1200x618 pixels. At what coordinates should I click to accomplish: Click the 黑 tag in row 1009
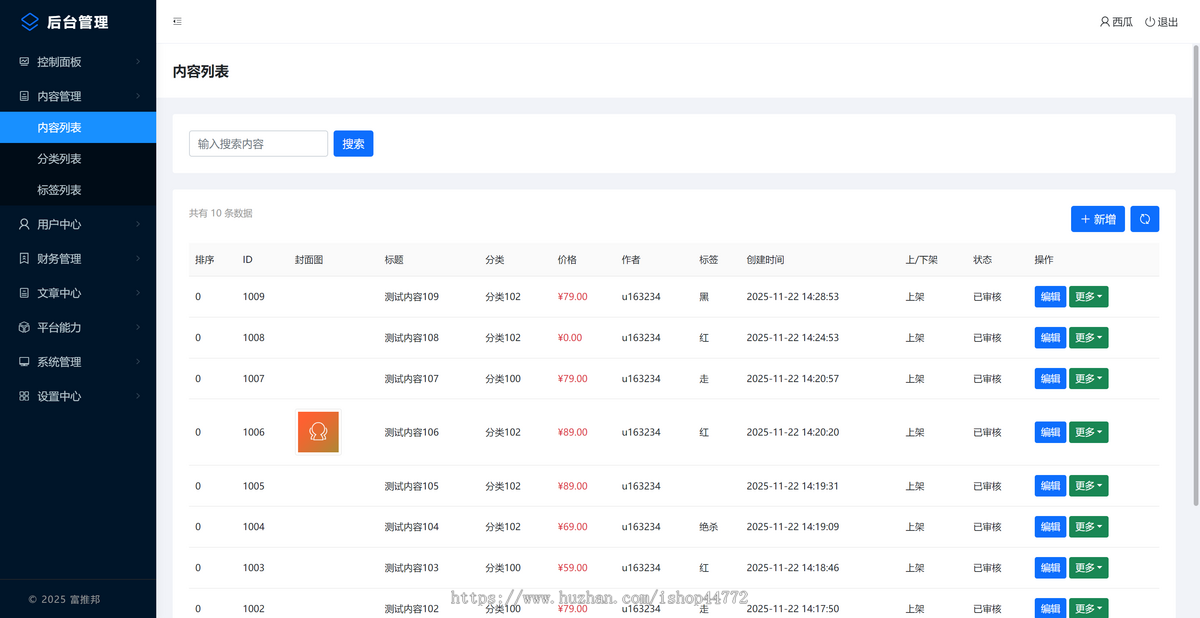click(704, 297)
